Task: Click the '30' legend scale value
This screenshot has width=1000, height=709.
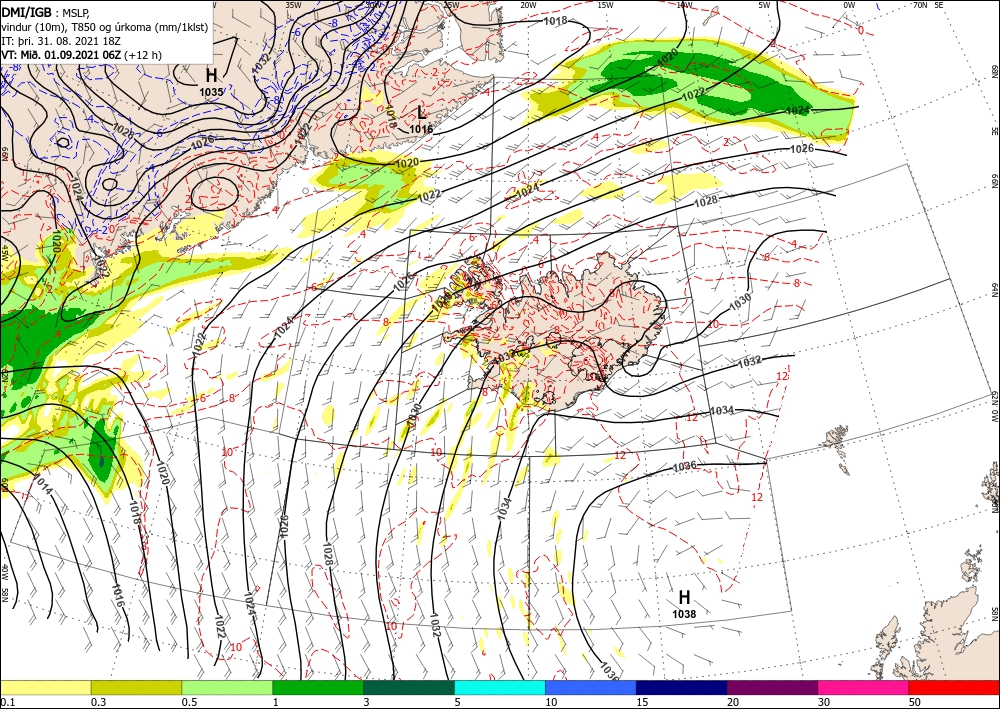Action: (x=824, y=702)
